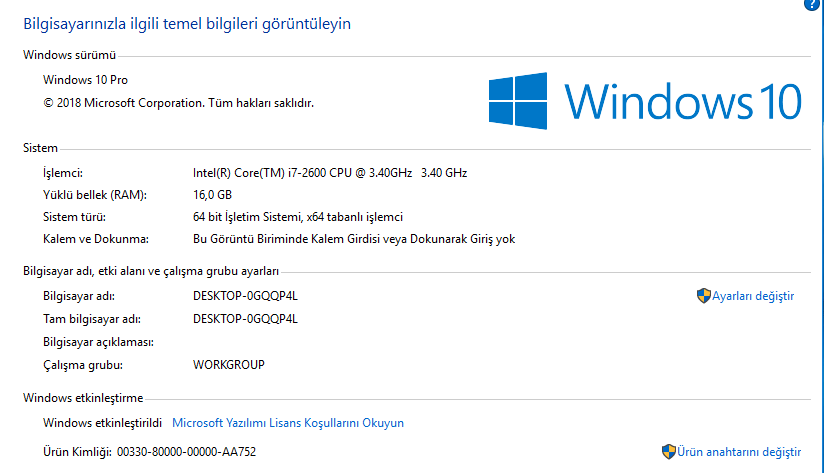
Task: Click the Yüklü bellek (RAM) label
Action: pos(95,195)
